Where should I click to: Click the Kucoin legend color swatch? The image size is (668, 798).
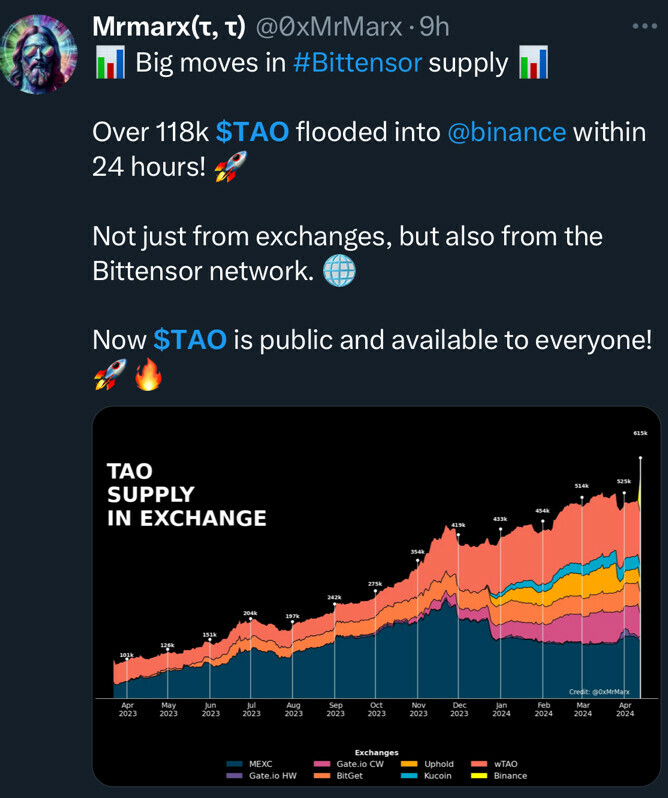tap(409, 775)
